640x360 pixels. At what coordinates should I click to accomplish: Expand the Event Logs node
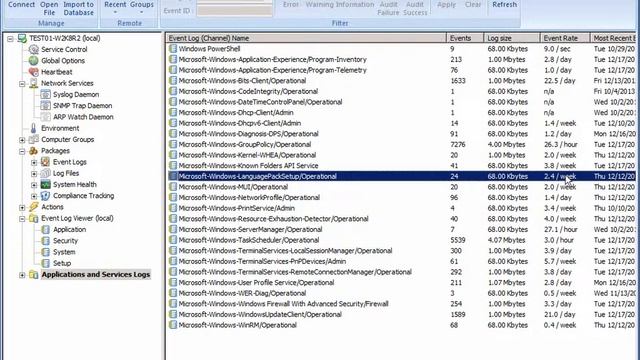34,162
